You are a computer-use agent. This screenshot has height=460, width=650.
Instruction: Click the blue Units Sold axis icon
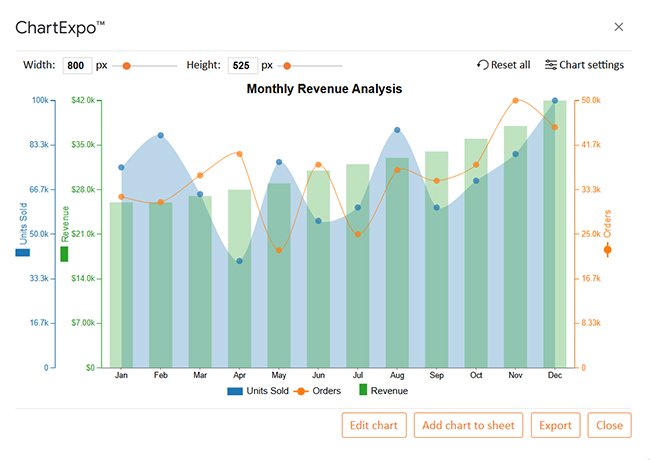coord(22,253)
